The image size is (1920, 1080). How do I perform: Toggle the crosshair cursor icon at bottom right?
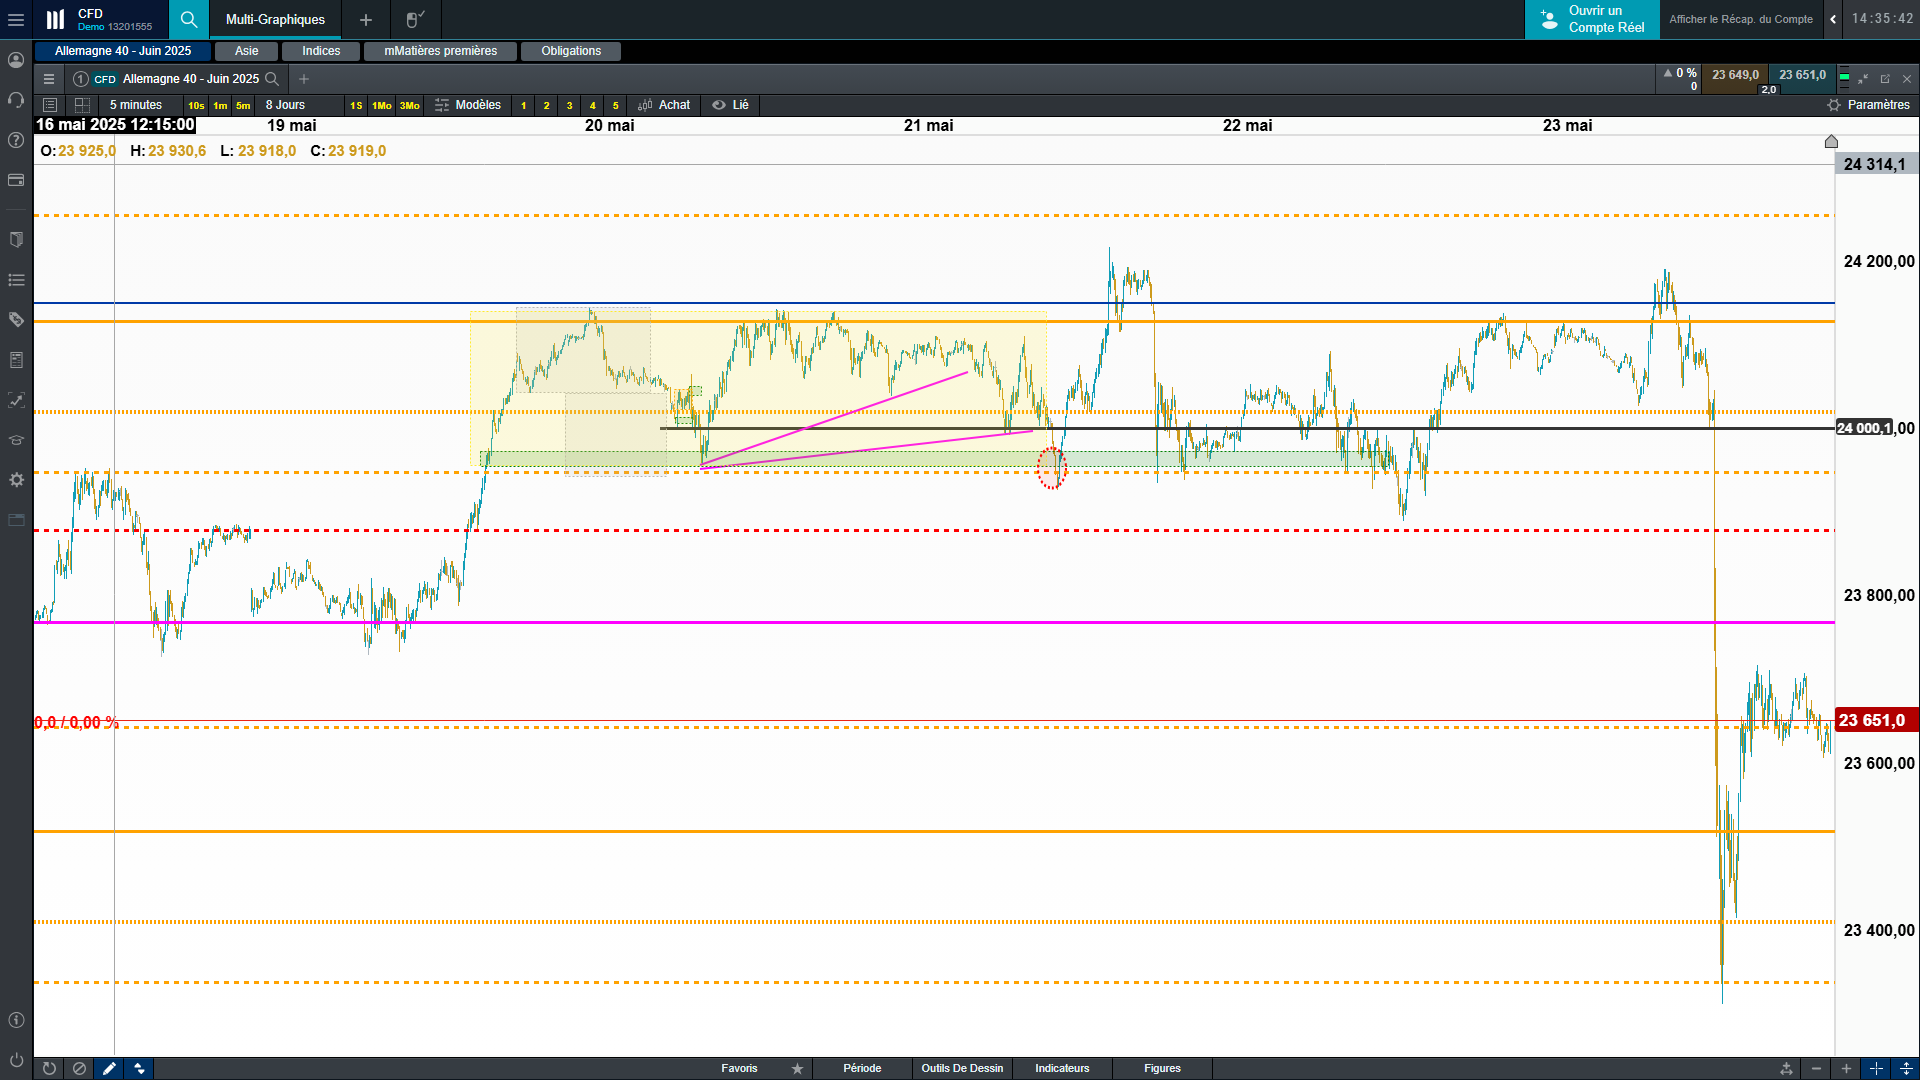1876,1068
